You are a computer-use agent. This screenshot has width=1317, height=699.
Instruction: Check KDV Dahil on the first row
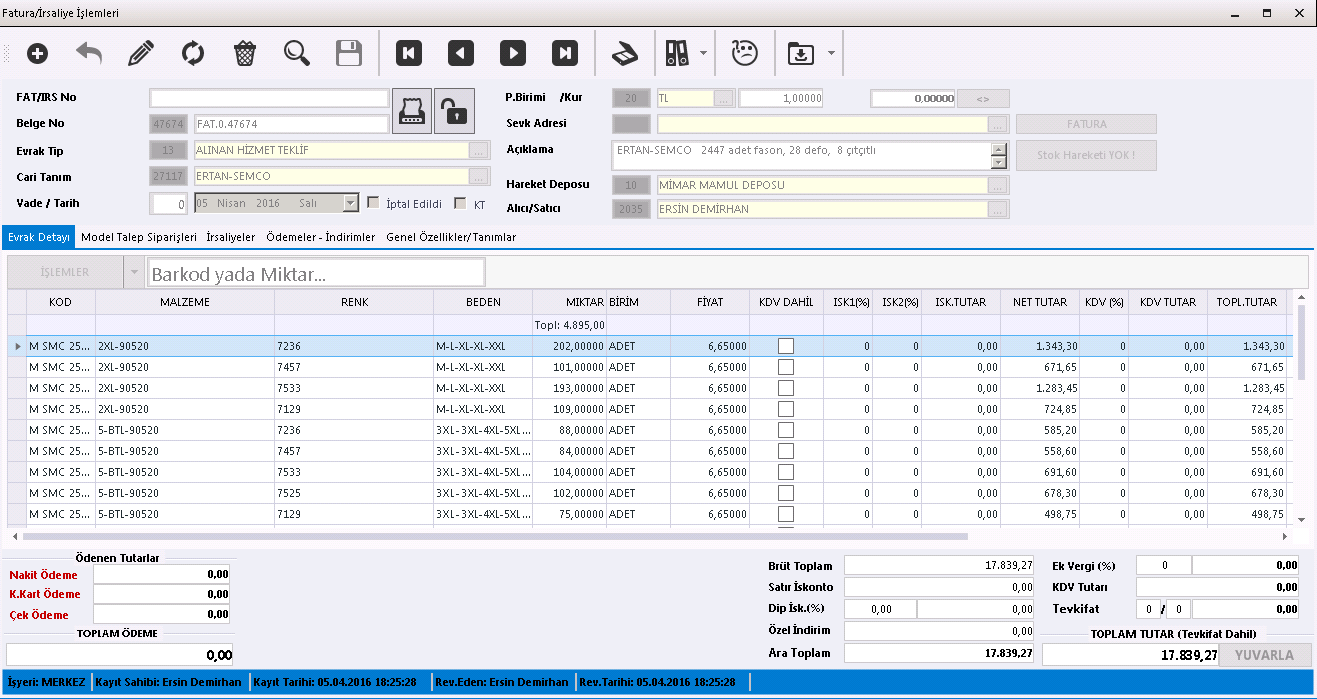[x=786, y=346]
